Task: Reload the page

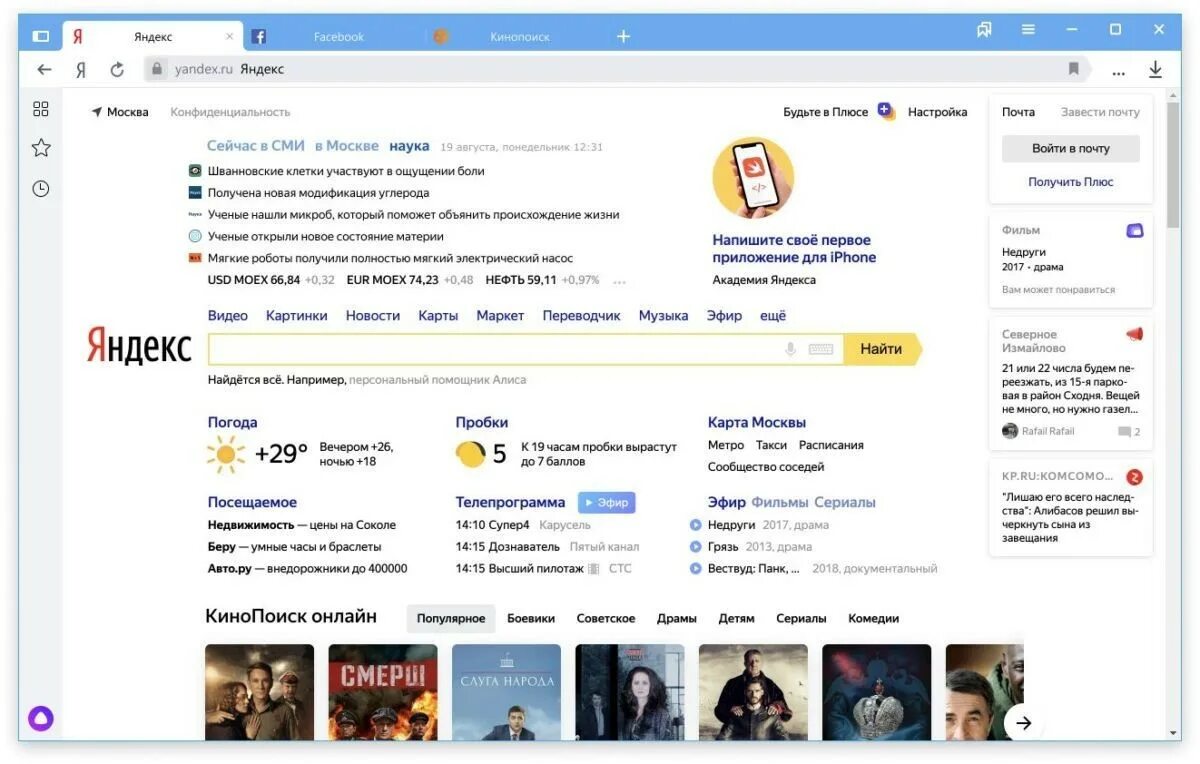Action: [x=117, y=69]
